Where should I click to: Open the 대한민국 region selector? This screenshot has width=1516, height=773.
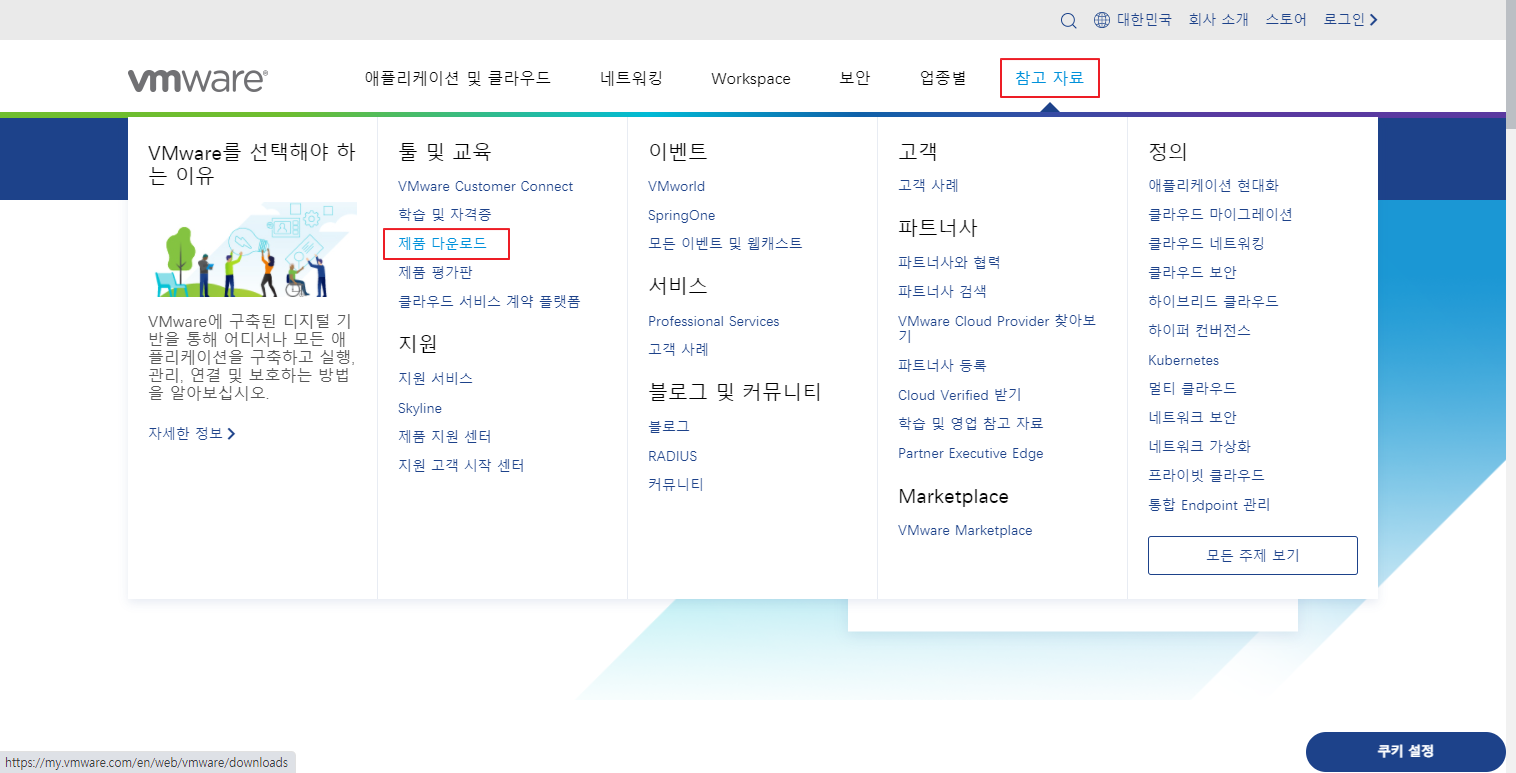(x=1144, y=19)
